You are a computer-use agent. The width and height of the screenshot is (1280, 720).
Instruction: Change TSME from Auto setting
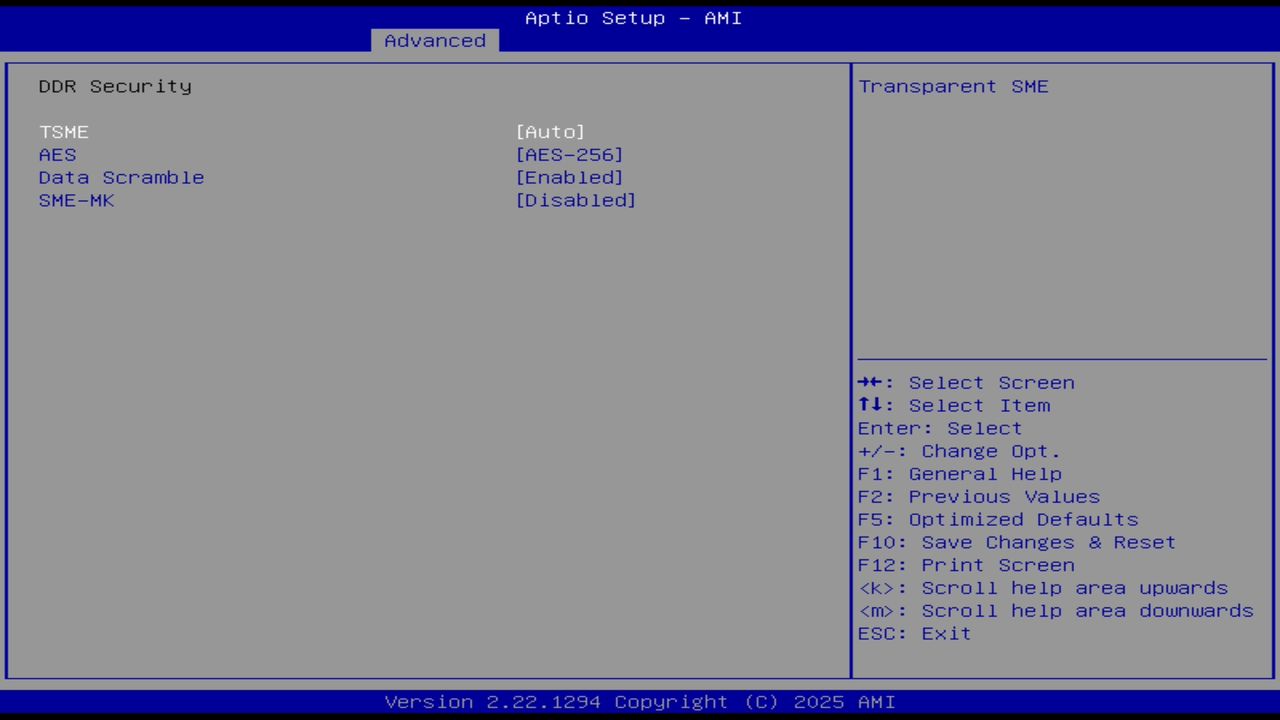tap(549, 131)
